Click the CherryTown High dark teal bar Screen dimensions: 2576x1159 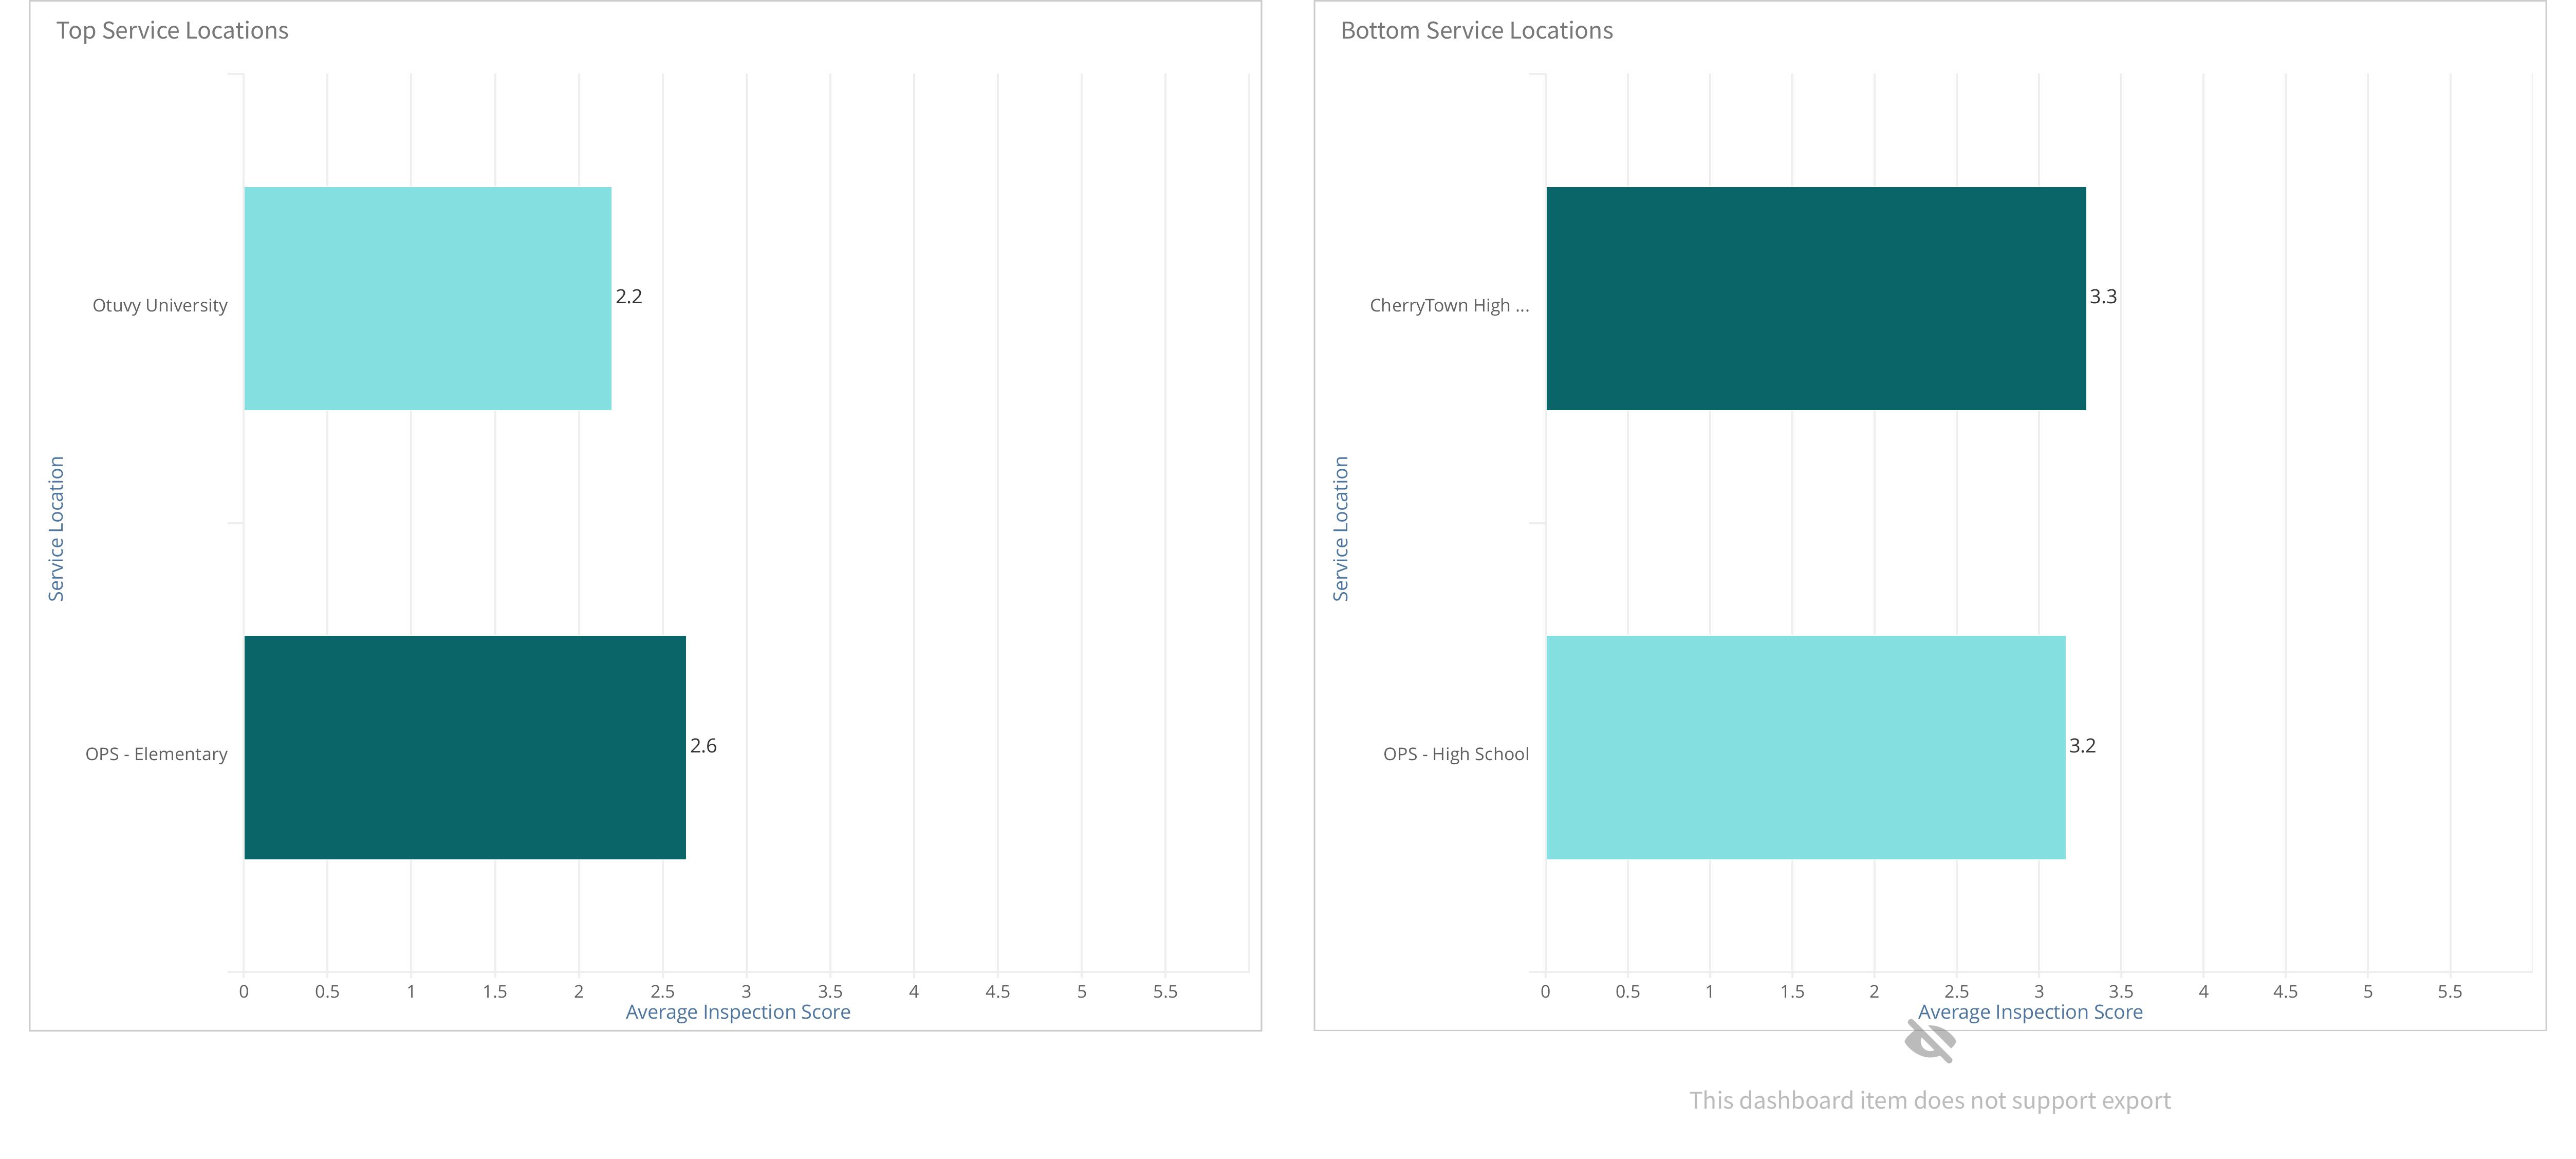(1816, 298)
